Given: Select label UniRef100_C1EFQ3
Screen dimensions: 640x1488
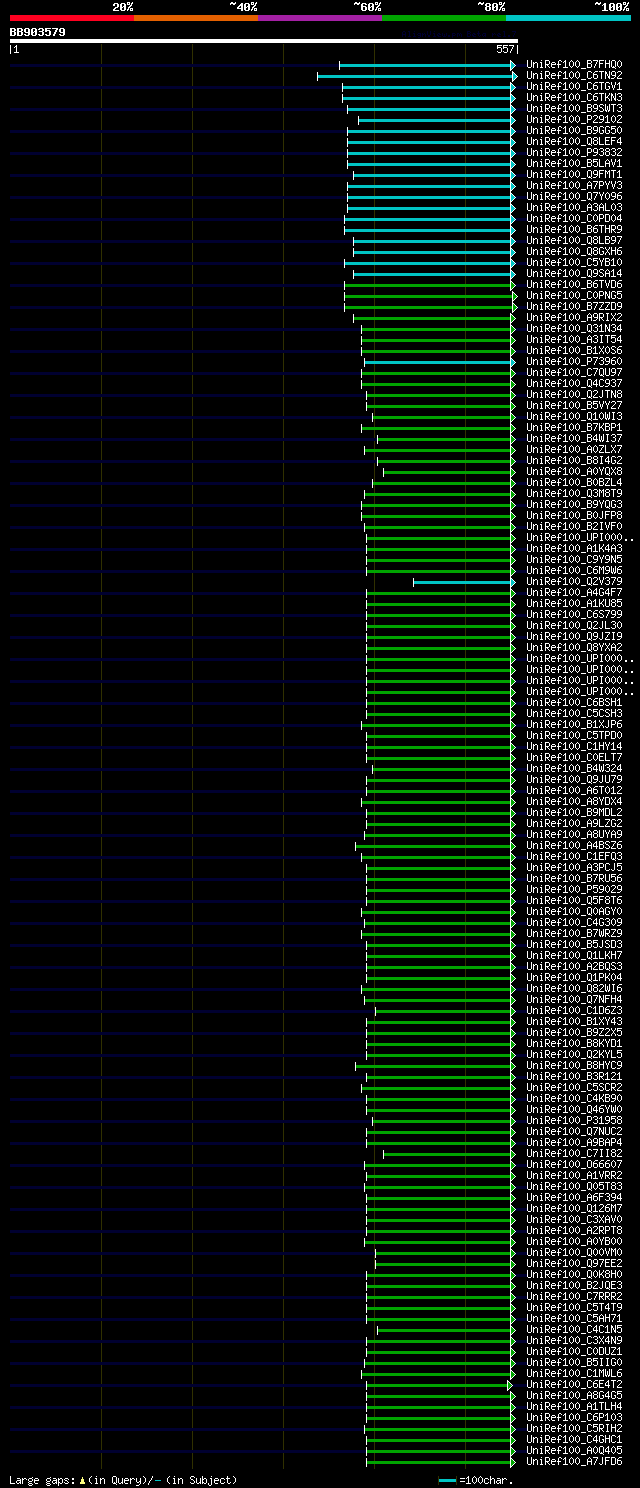Looking at the screenshot, I should pyautogui.click(x=574, y=856).
